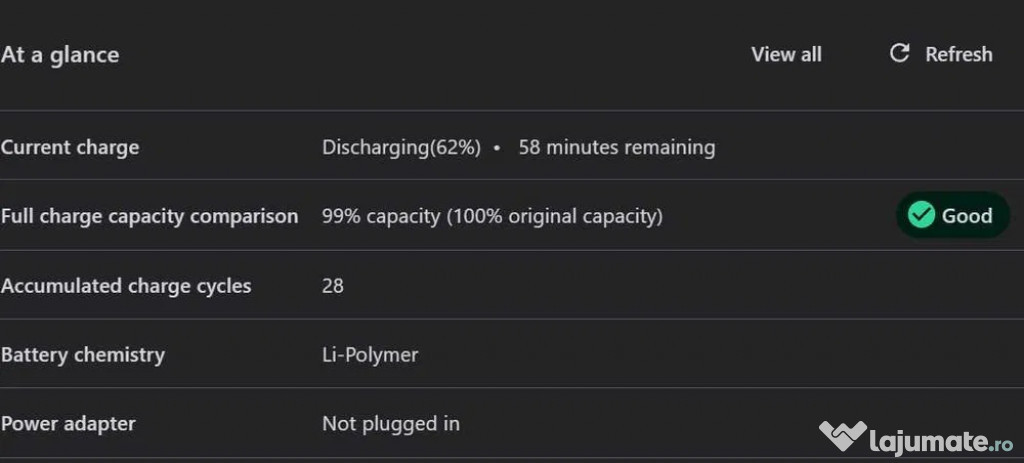
Task: Click the Li-Polymer chemistry value
Action: point(370,355)
